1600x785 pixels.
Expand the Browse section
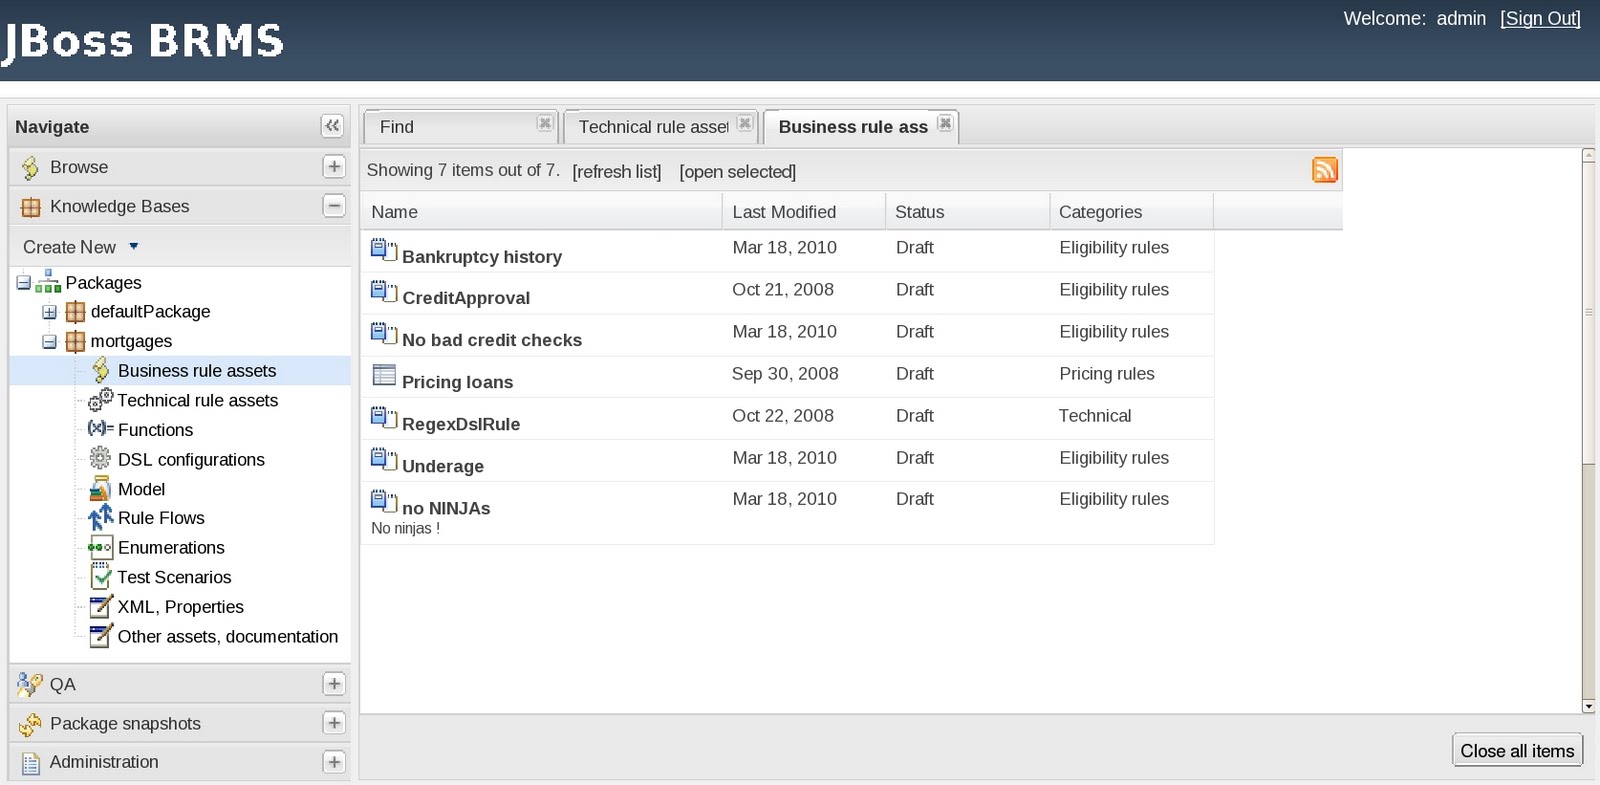[x=334, y=166]
